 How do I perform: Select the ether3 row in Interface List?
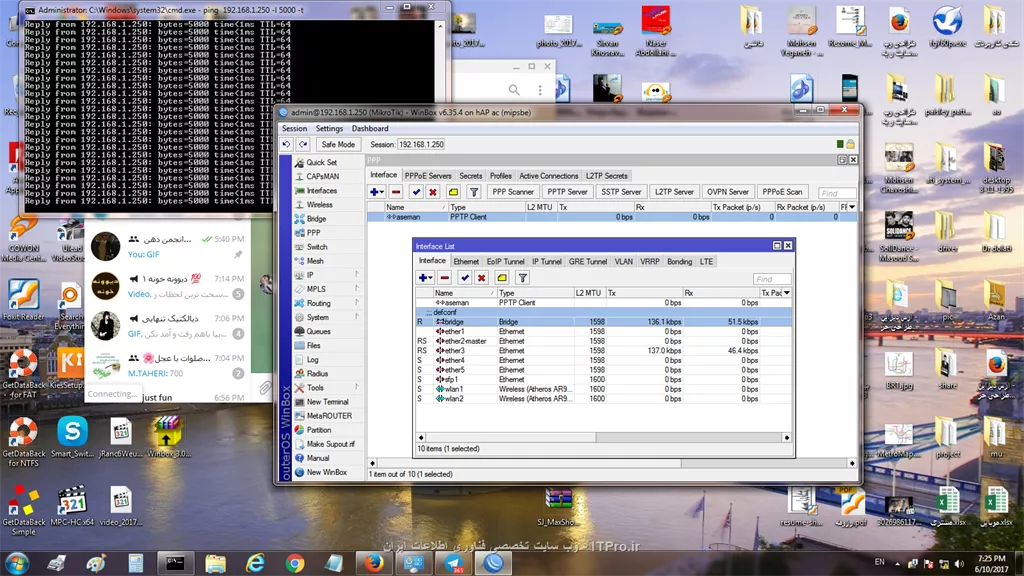603,351
